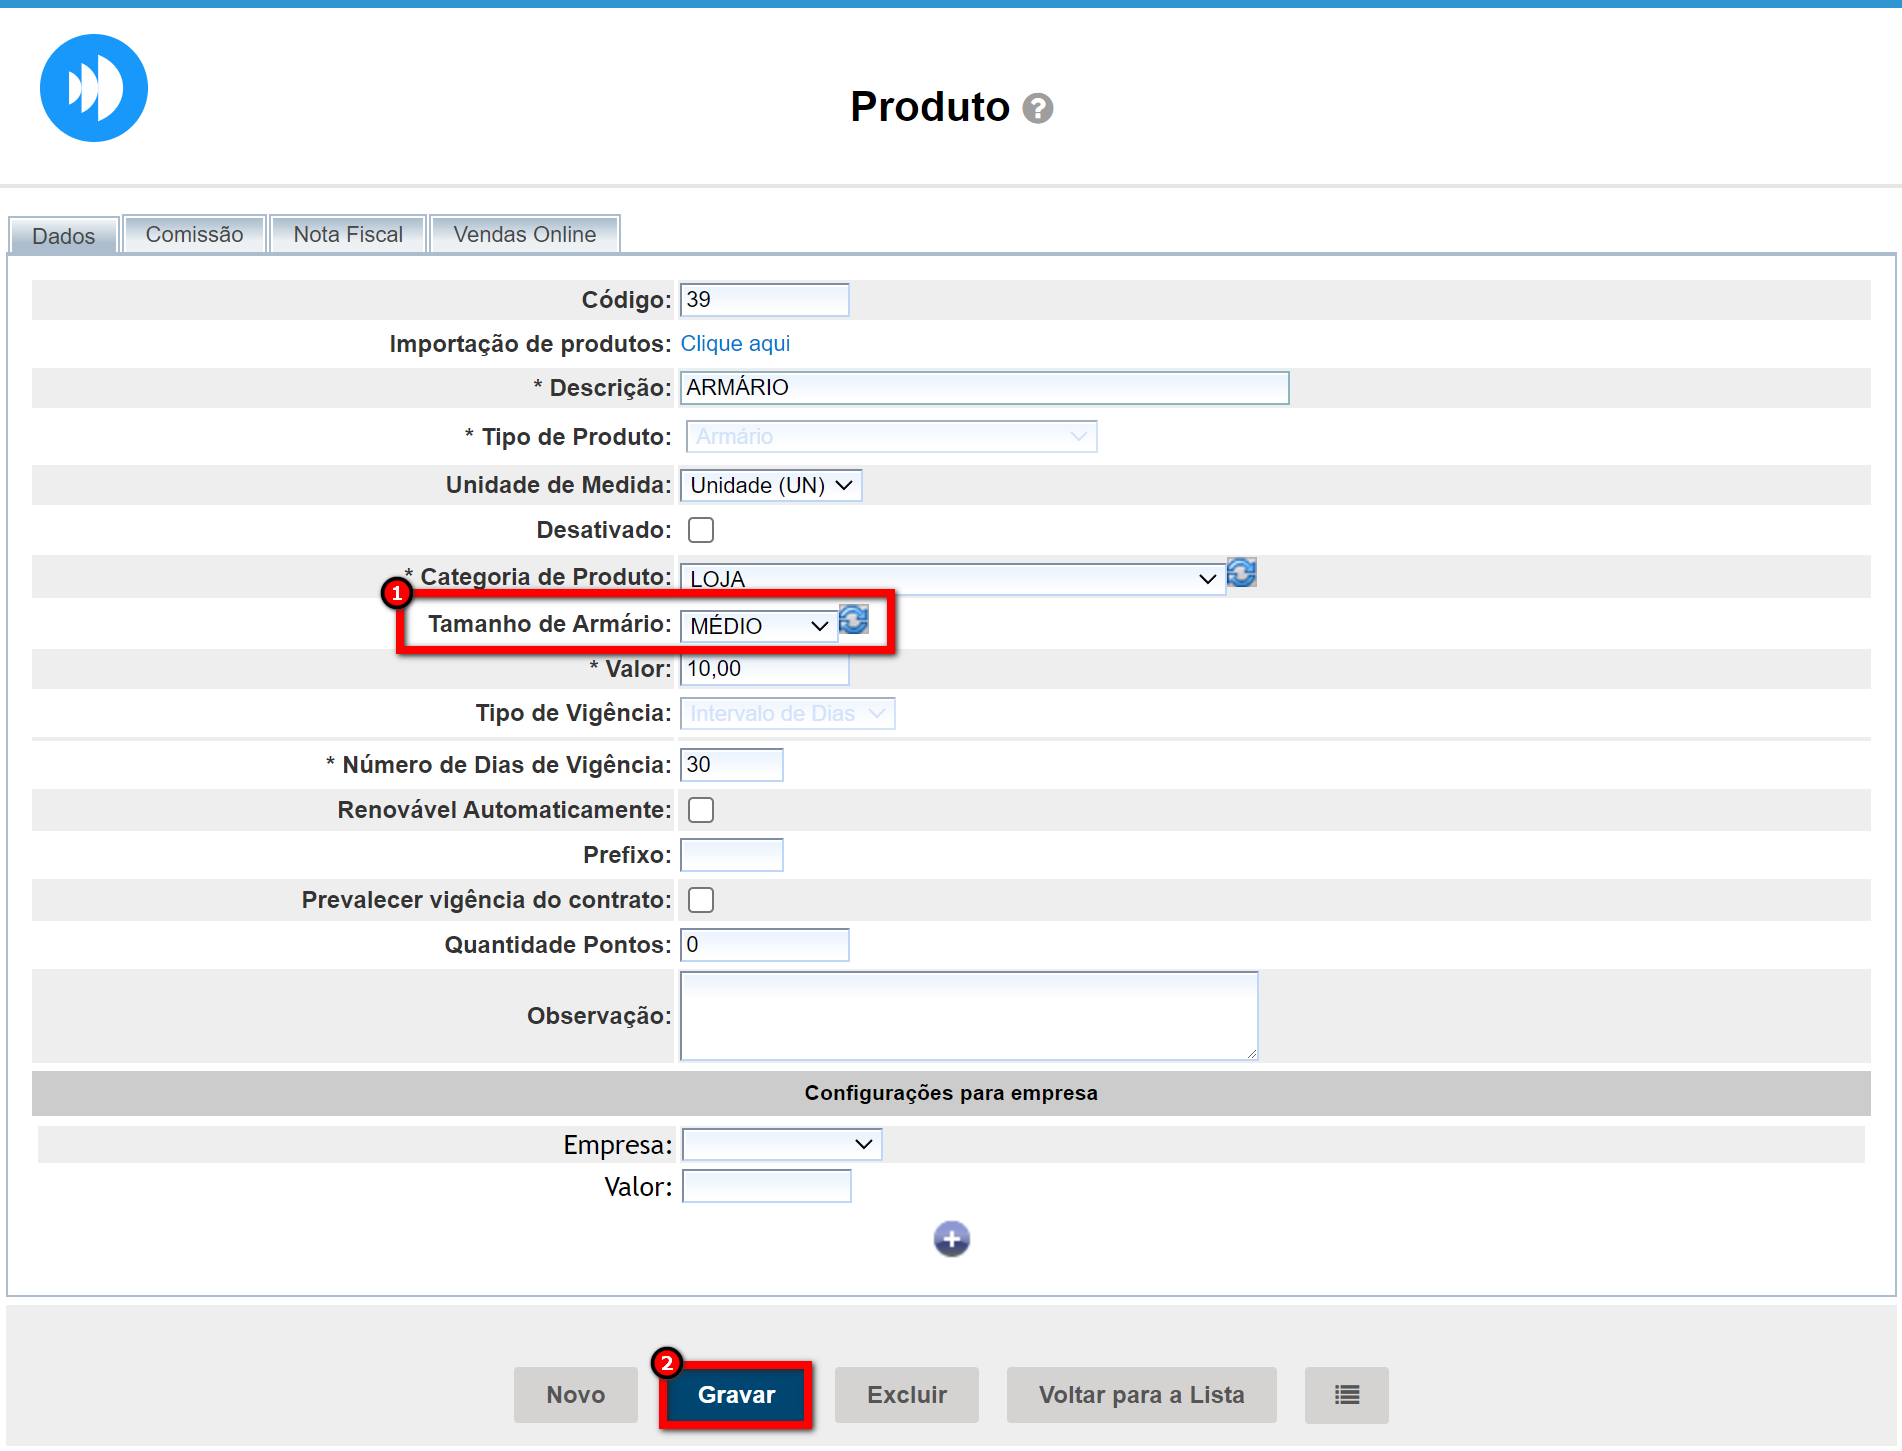Image resolution: width=1902 pixels, height=1451 pixels.
Task: Open Unidade de Medida dropdown
Action: tap(770, 486)
